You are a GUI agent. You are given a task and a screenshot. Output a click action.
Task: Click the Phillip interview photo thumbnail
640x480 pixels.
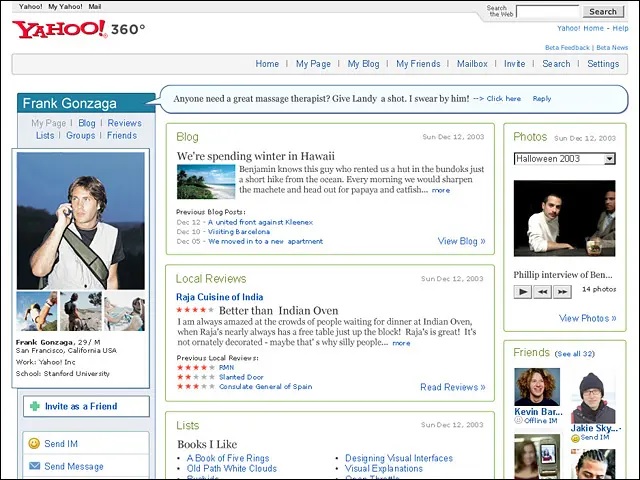click(x=564, y=219)
